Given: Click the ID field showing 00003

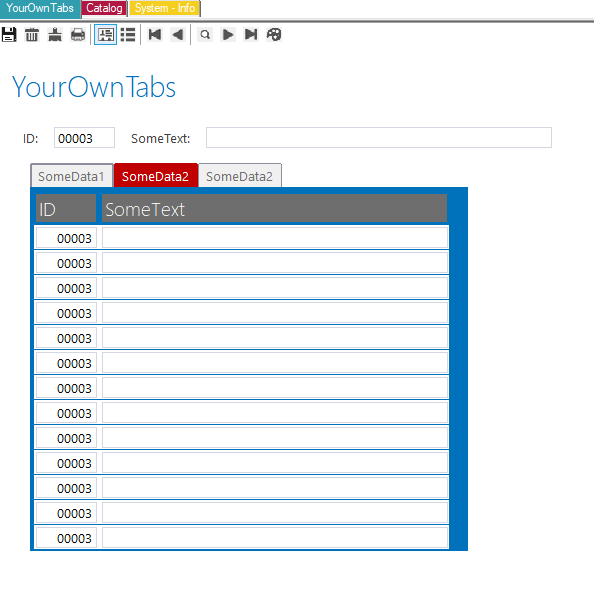Looking at the screenshot, I should click(x=84, y=137).
